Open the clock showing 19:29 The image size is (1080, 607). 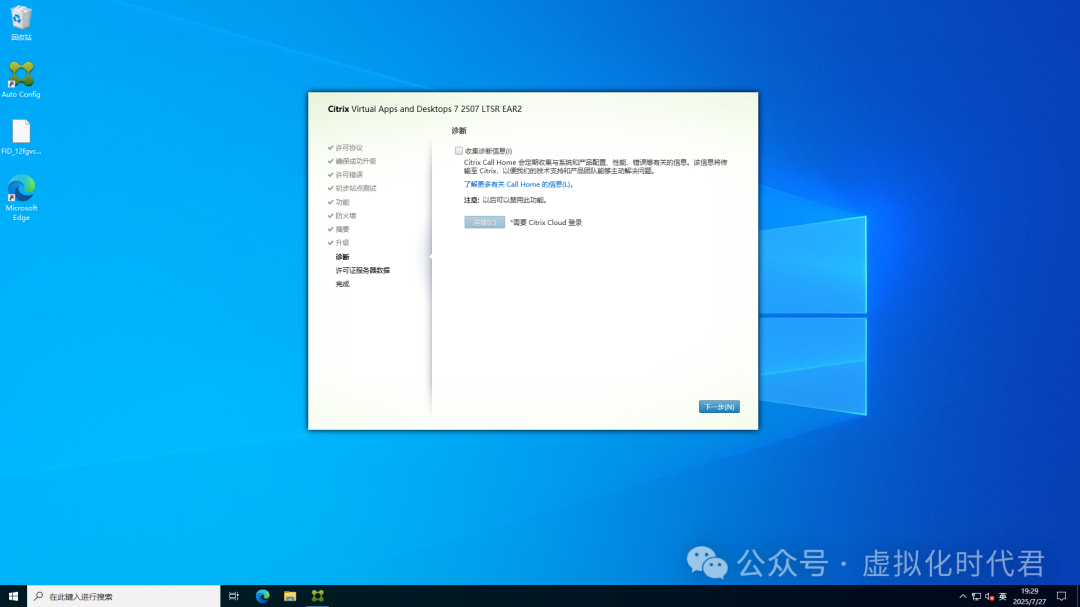(1029, 596)
